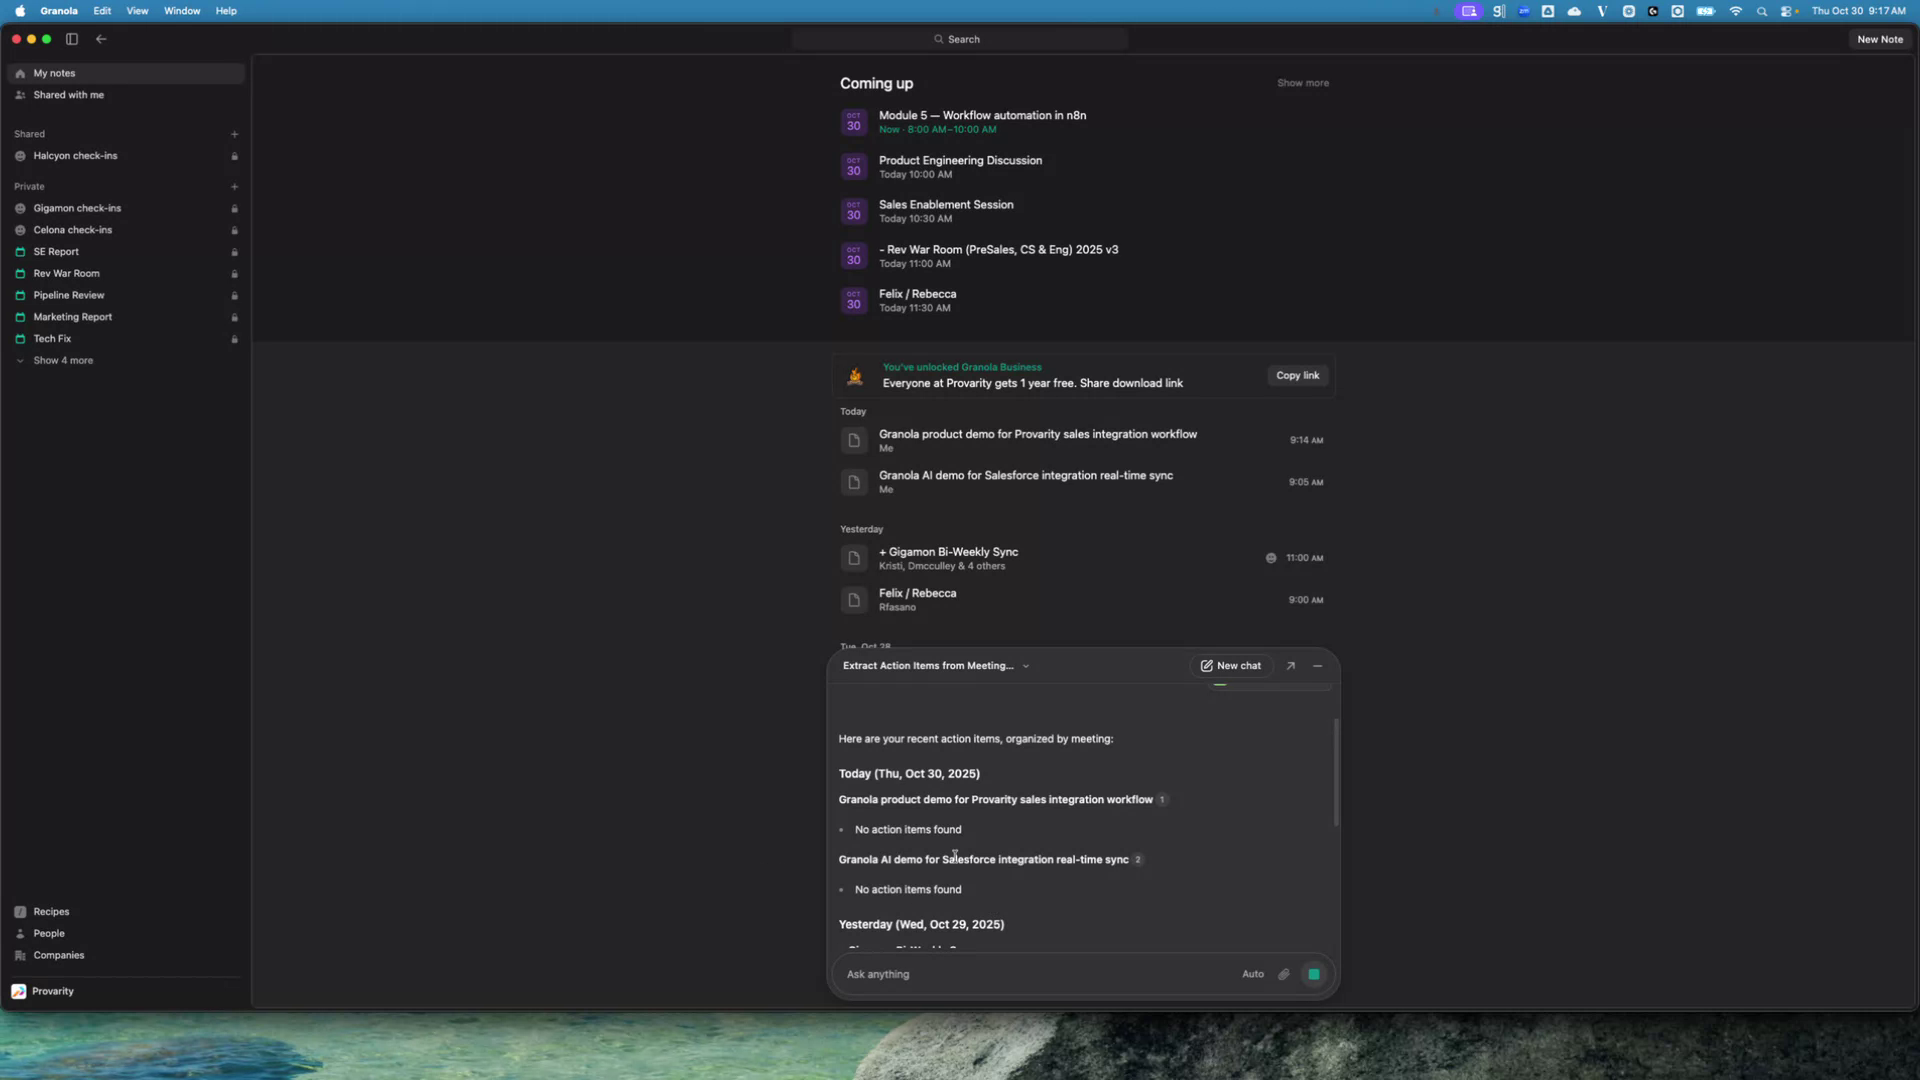Click the back arrow navigation icon

(101, 39)
